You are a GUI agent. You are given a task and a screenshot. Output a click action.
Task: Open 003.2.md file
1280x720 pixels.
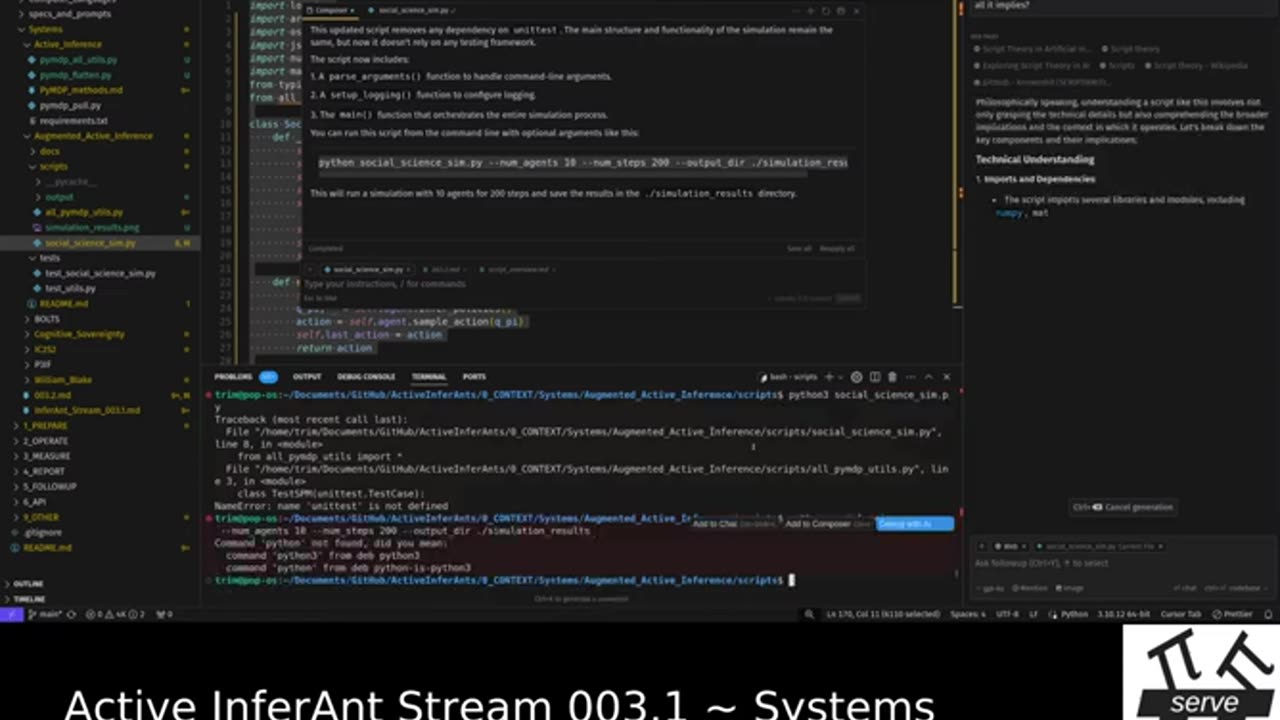52,395
